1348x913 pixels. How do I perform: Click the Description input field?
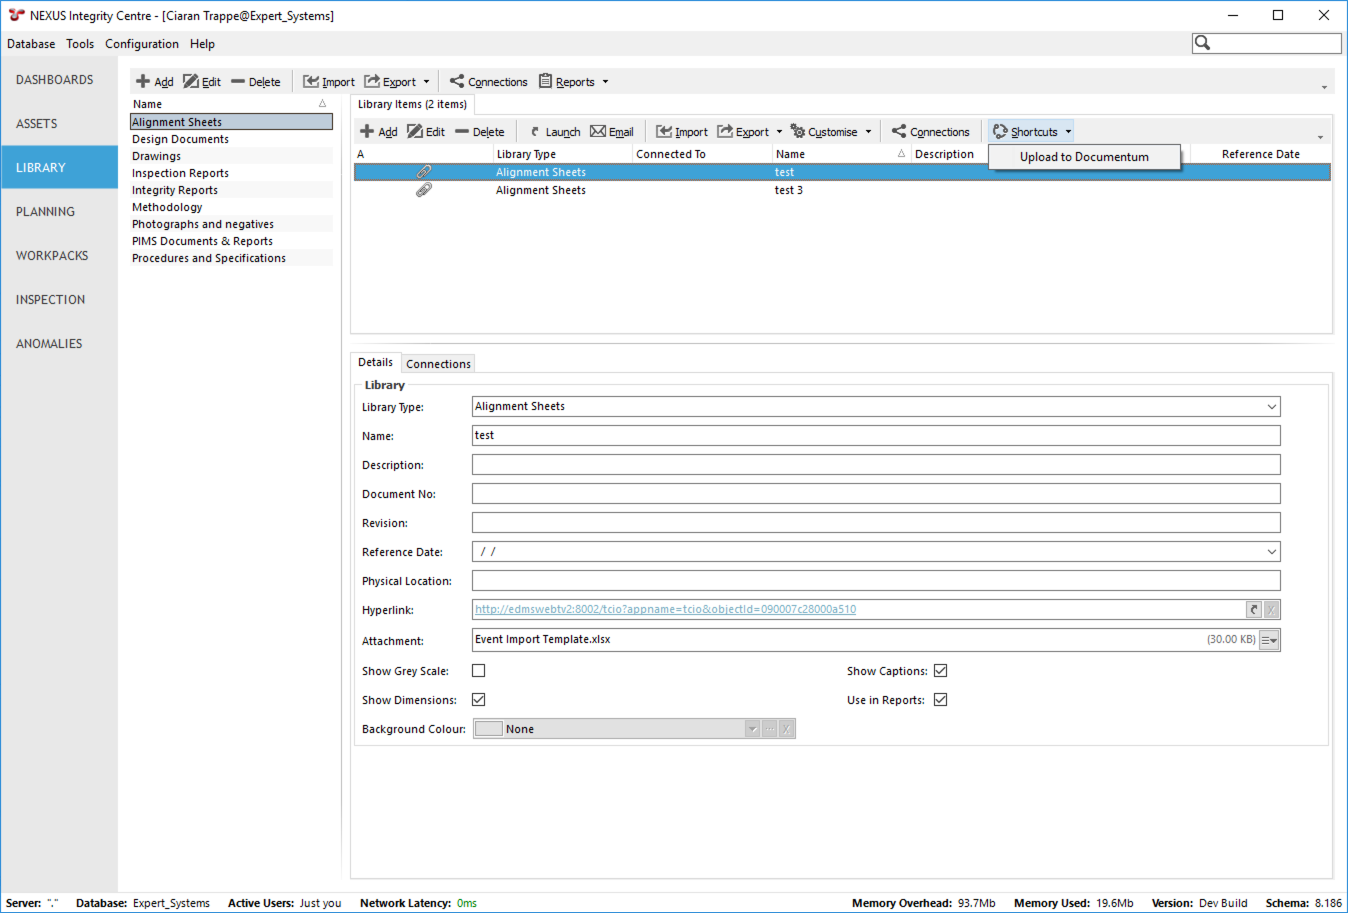pos(875,465)
